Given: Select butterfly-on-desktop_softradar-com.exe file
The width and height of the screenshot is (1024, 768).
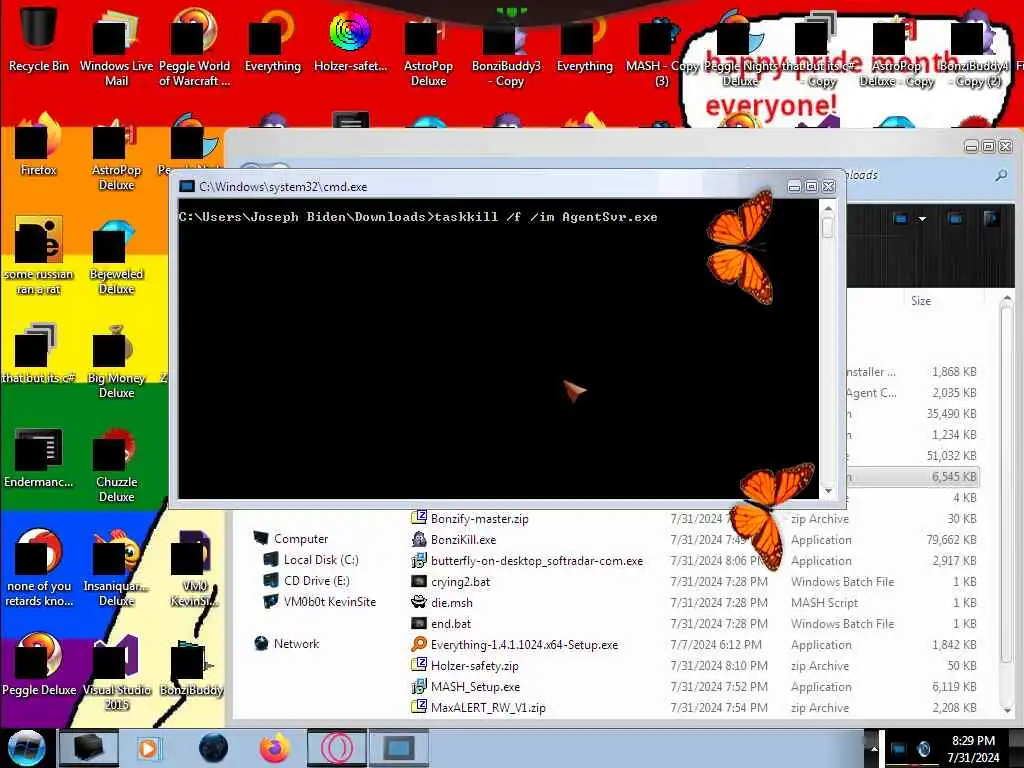Looking at the screenshot, I should point(536,560).
